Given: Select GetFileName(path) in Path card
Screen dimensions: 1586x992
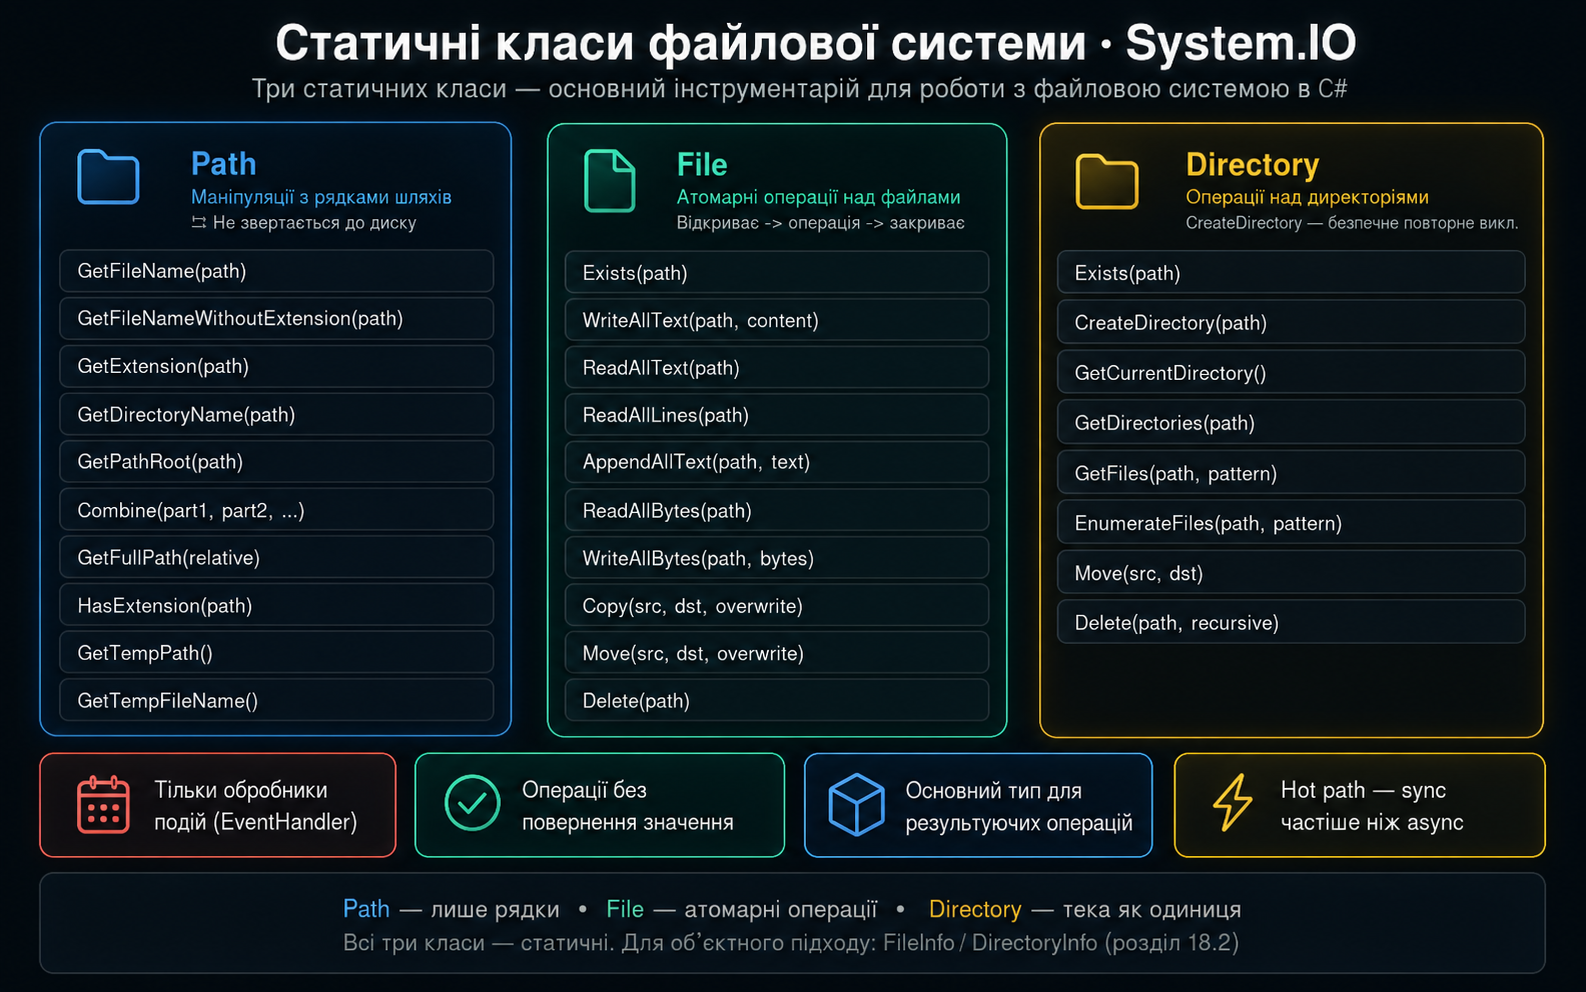Looking at the screenshot, I should click(x=276, y=271).
